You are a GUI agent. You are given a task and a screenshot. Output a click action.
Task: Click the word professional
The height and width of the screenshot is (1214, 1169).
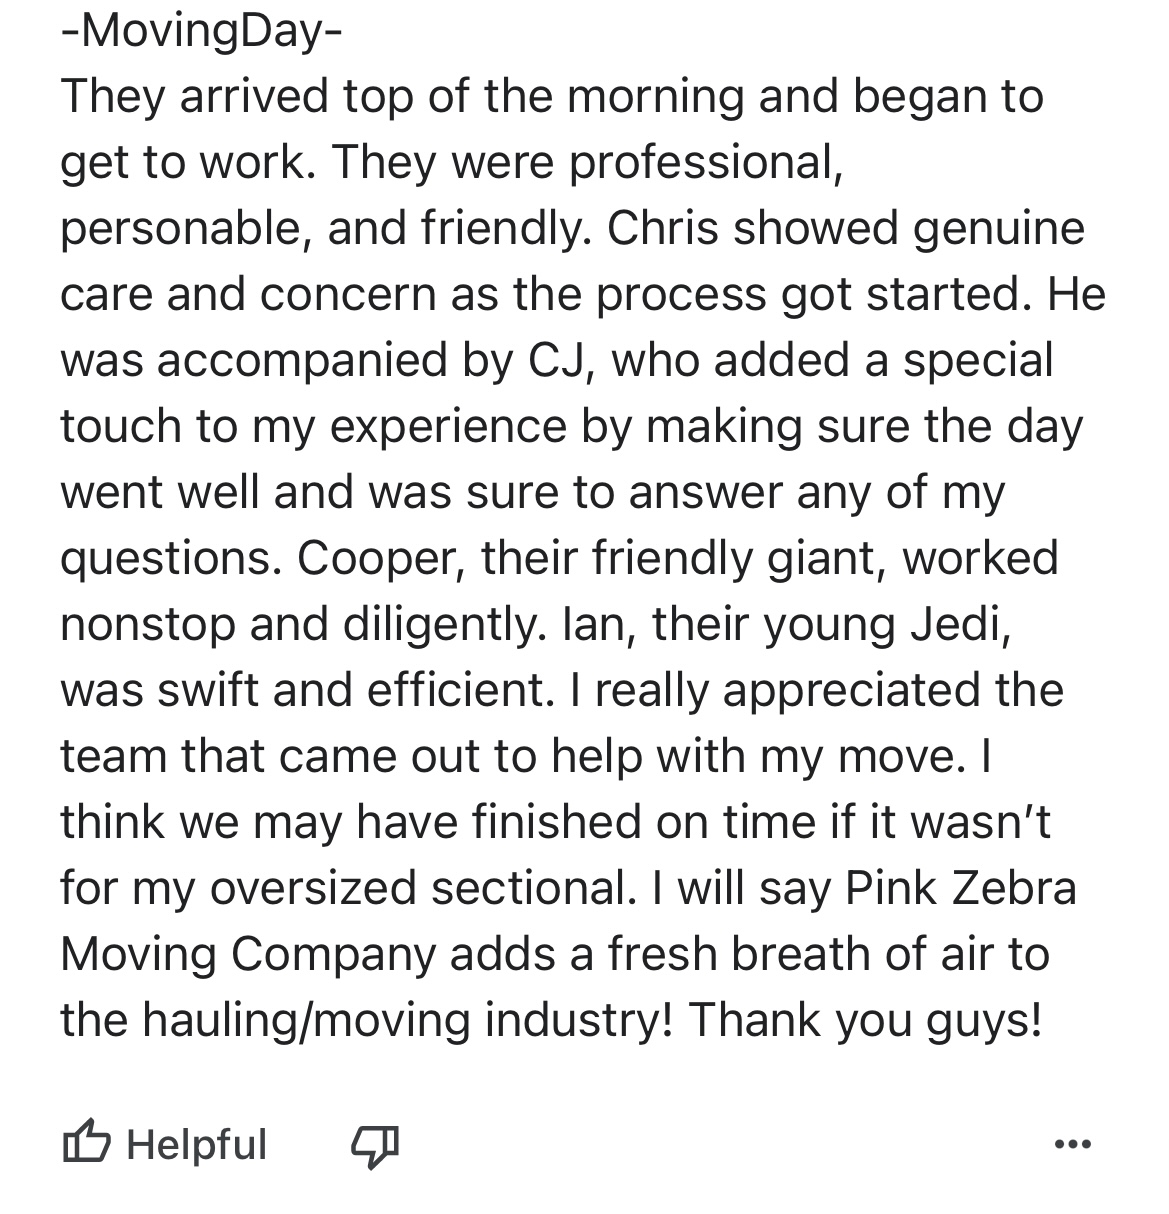click(x=705, y=162)
